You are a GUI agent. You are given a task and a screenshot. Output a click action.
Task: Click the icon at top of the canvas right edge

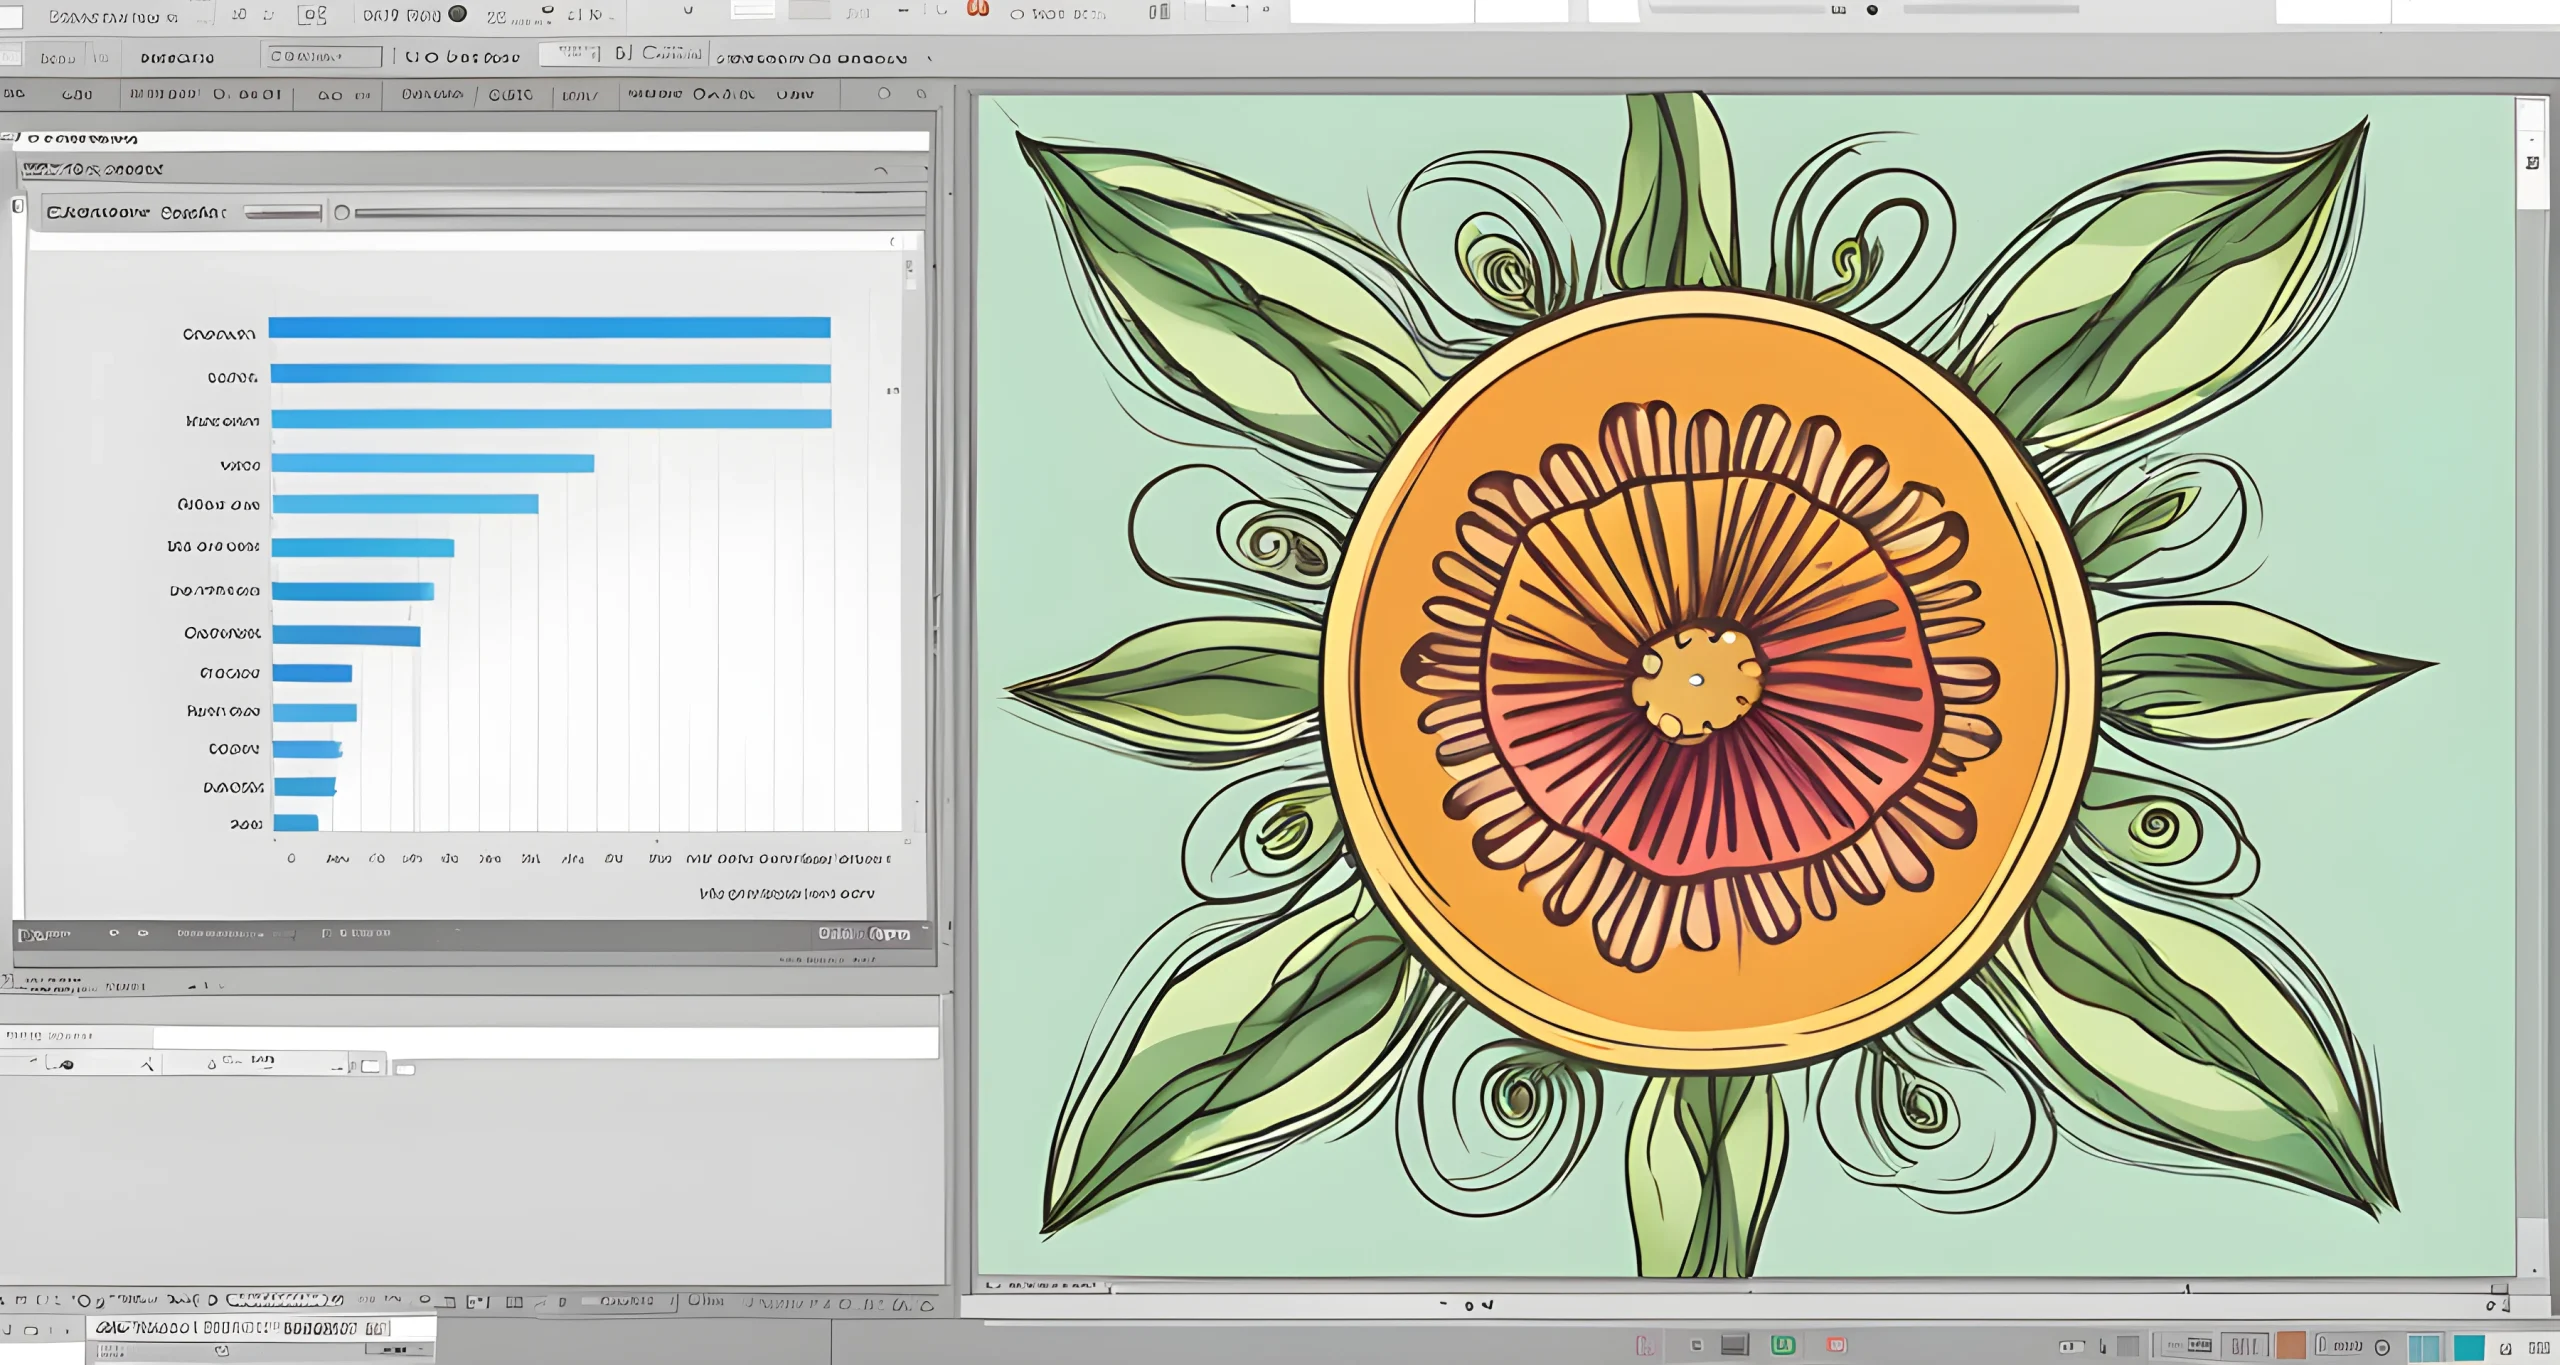pyautogui.click(x=2532, y=162)
